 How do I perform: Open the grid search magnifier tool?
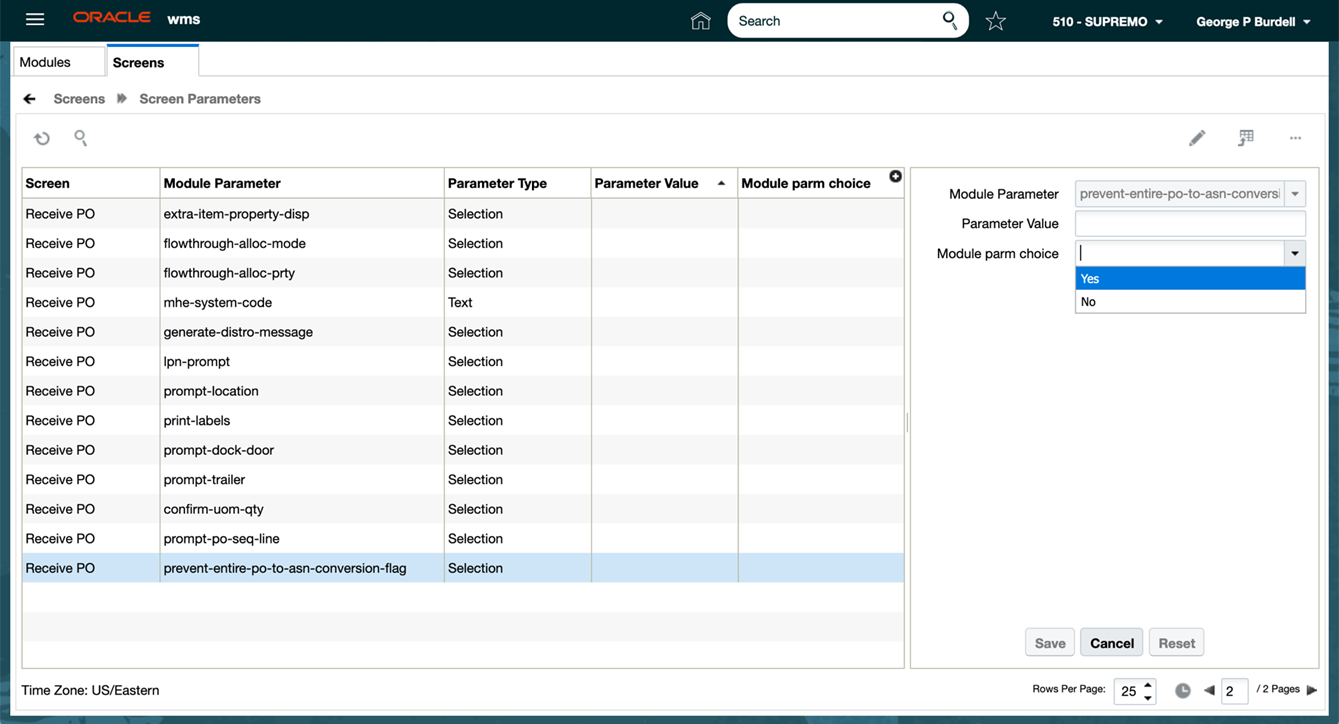(x=81, y=138)
